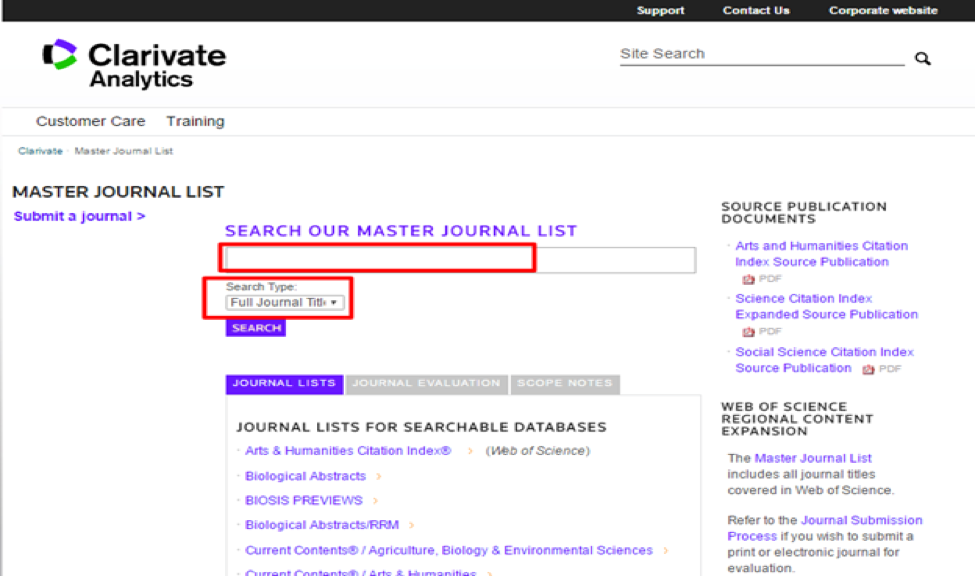Click the Clarivate breadcrumb link
The width and height of the screenshot is (975, 576).
[40, 151]
